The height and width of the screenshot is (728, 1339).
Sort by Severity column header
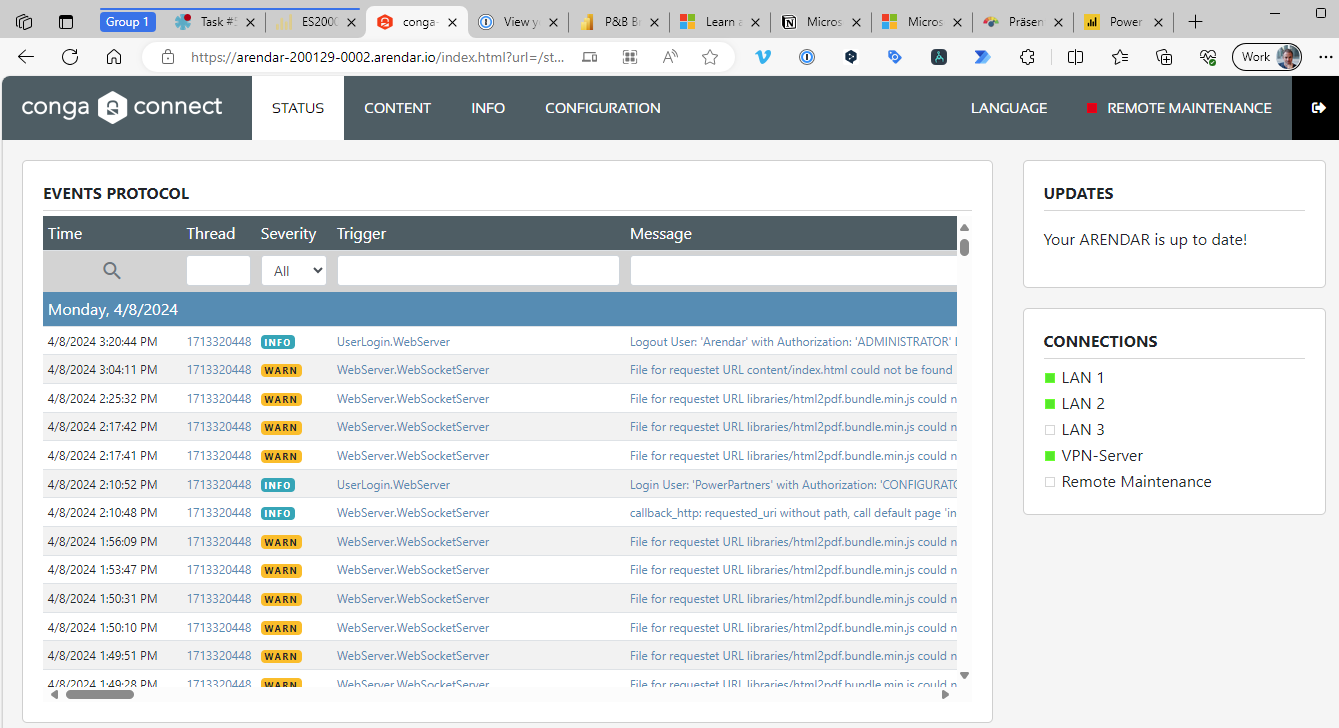pyautogui.click(x=288, y=233)
